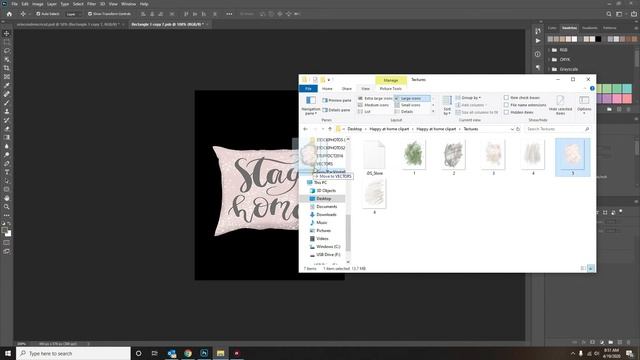Select the Pen tool
The width and height of the screenshot is (640, 360).
click(7, 163)
